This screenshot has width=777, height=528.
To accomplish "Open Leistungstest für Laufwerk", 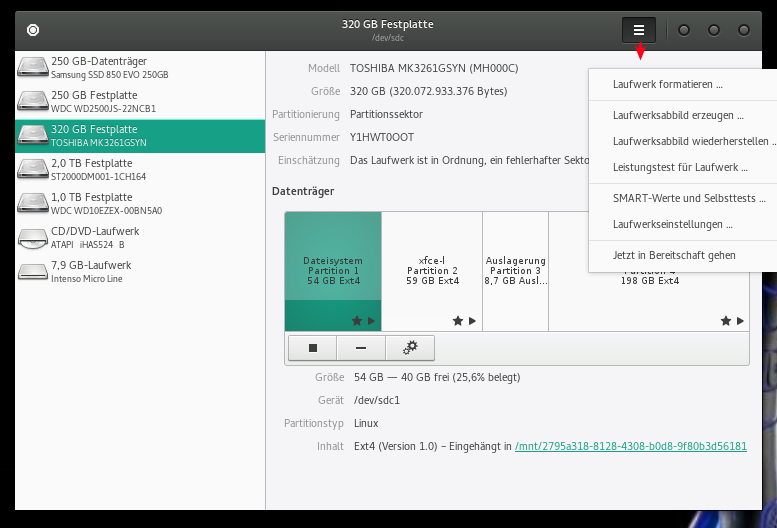I will coord(680,167).
